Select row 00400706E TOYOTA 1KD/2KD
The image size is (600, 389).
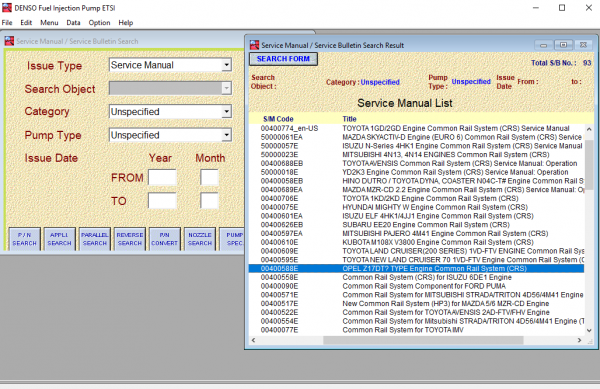point(416,199)
